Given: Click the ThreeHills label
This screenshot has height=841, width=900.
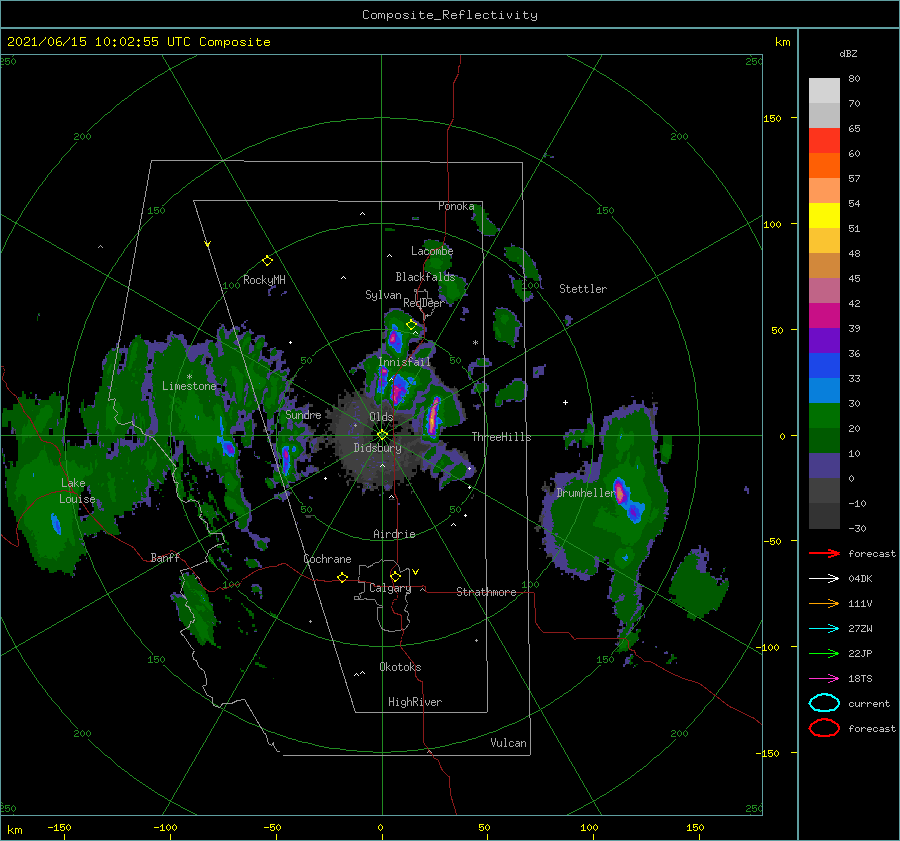Looking at the screenshot, I should coord(501,437).
